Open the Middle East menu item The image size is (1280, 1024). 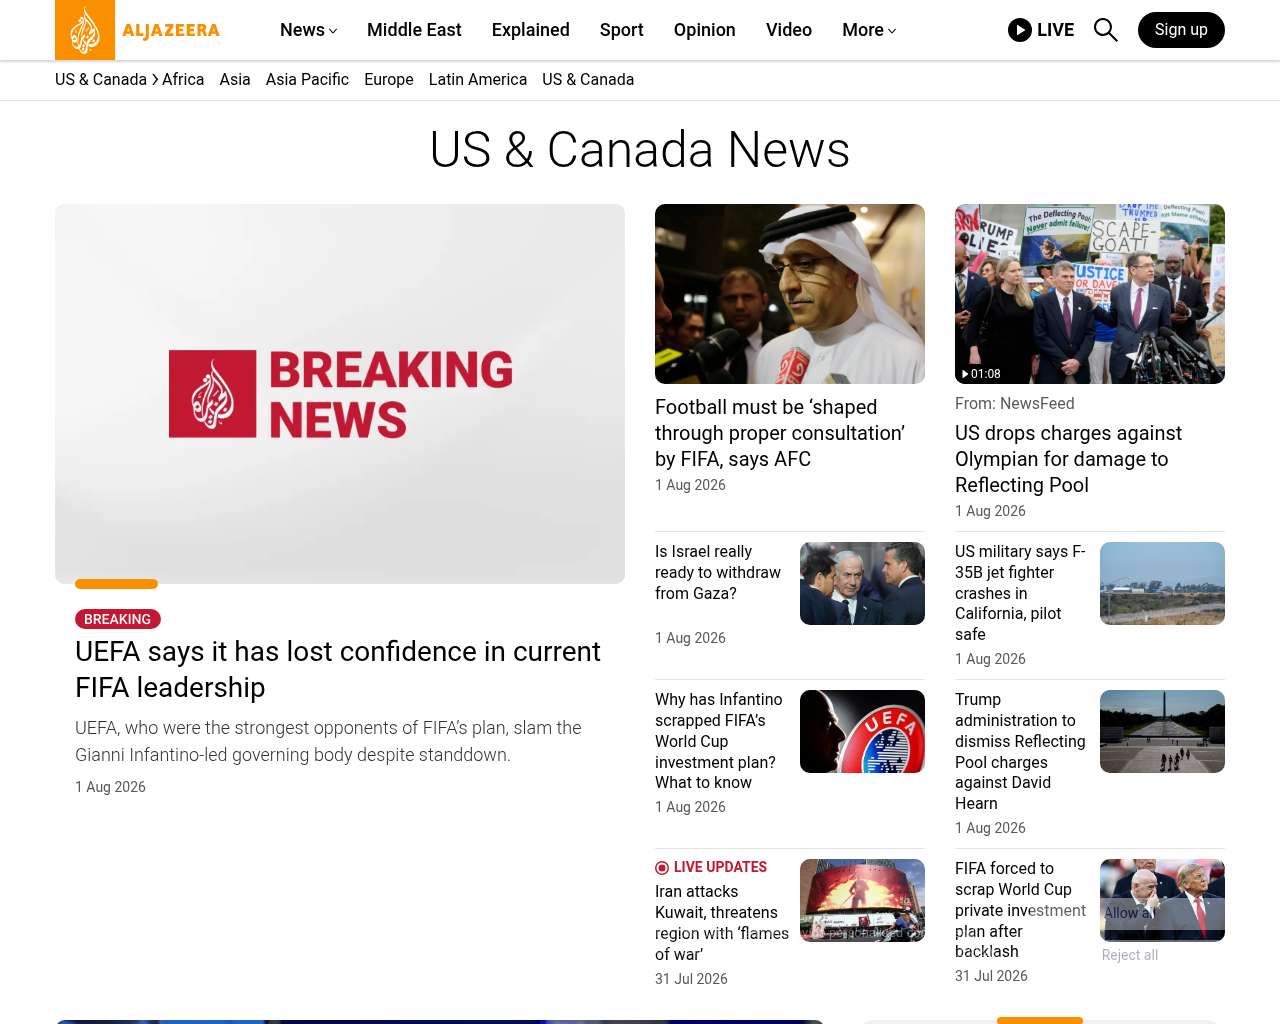pos(414,30)
